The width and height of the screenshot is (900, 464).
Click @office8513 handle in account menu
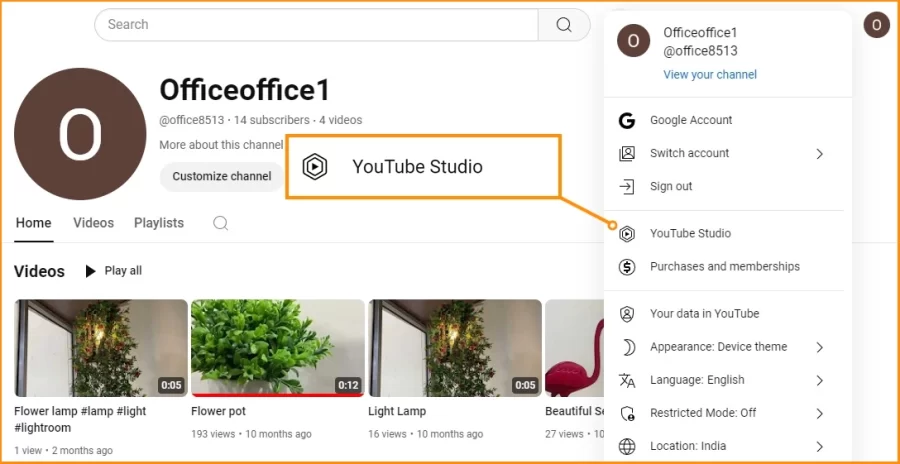click(x=700, y=51)
